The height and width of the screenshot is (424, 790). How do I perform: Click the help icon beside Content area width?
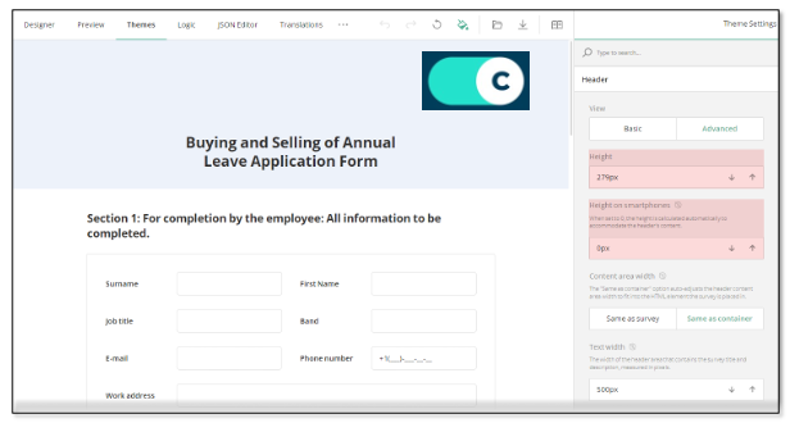point(663,276)
